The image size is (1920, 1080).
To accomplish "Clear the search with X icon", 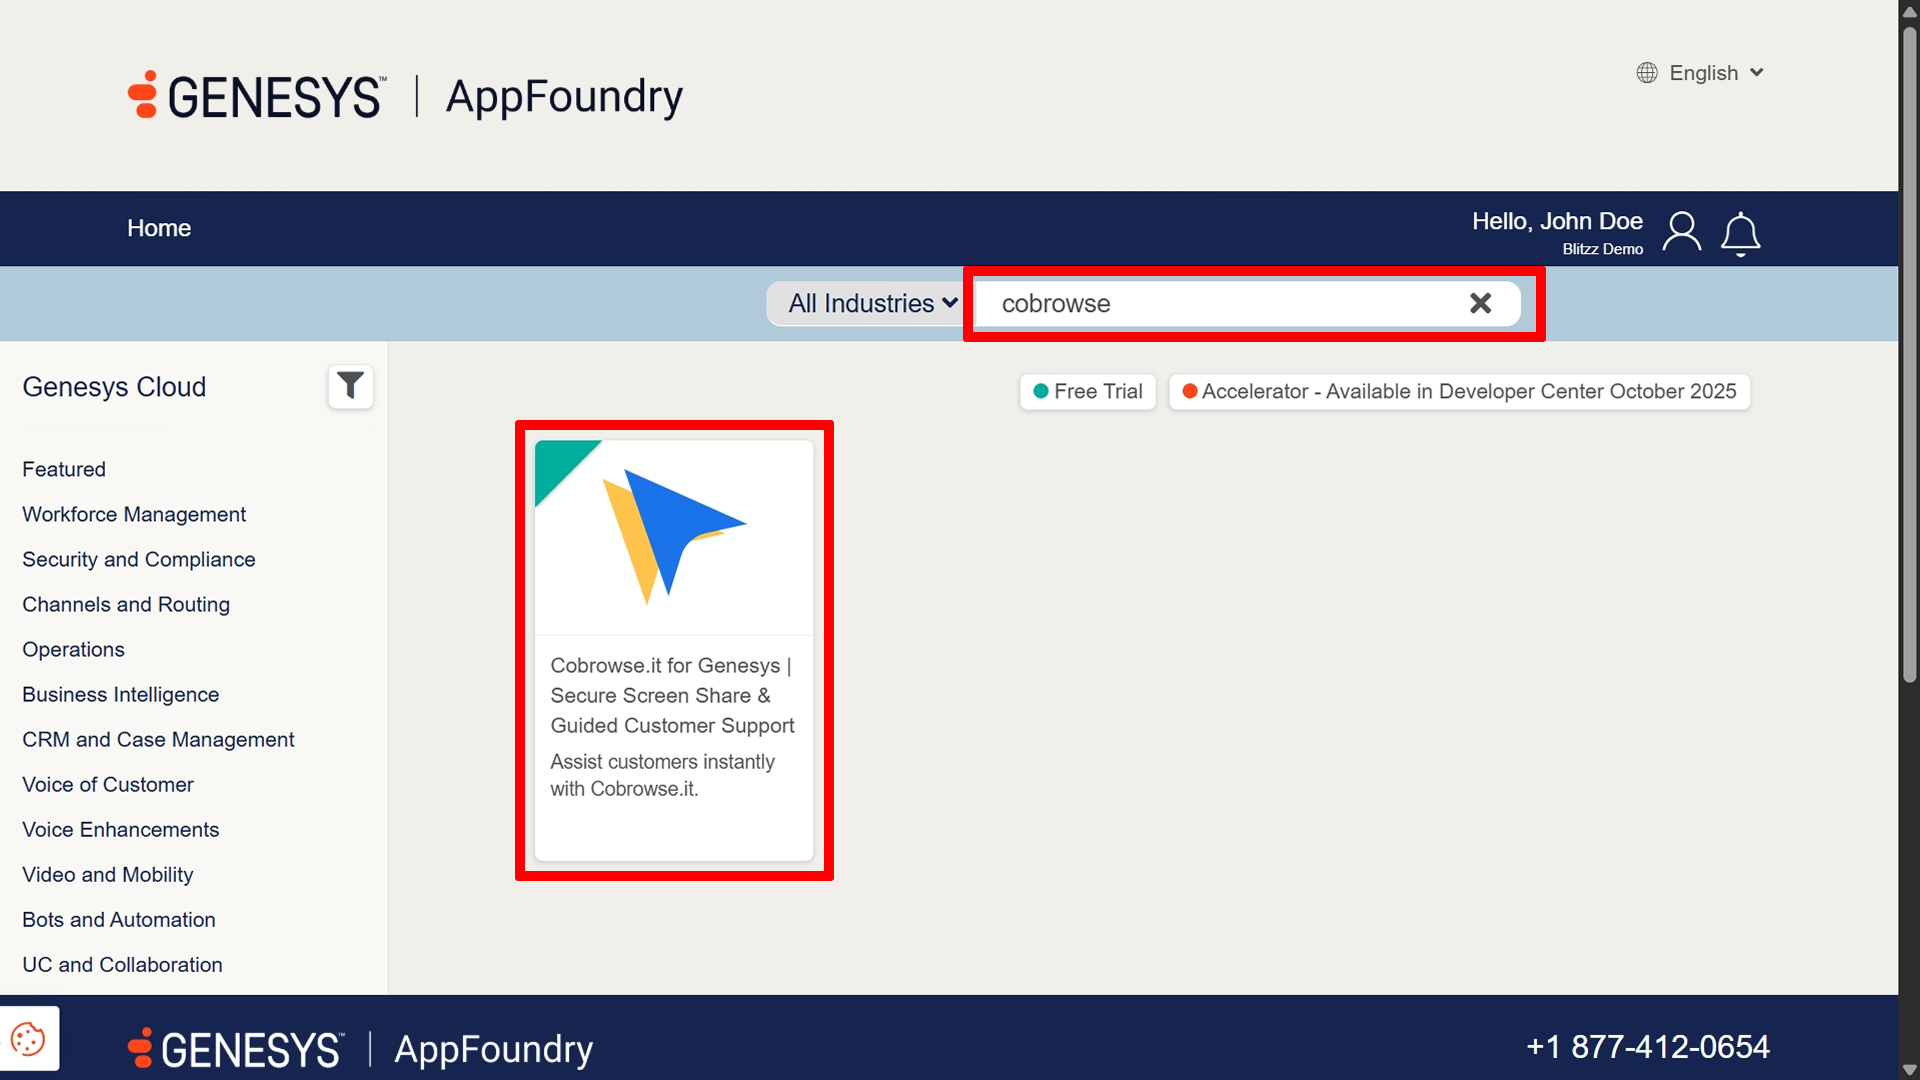I will (1480, 303).
